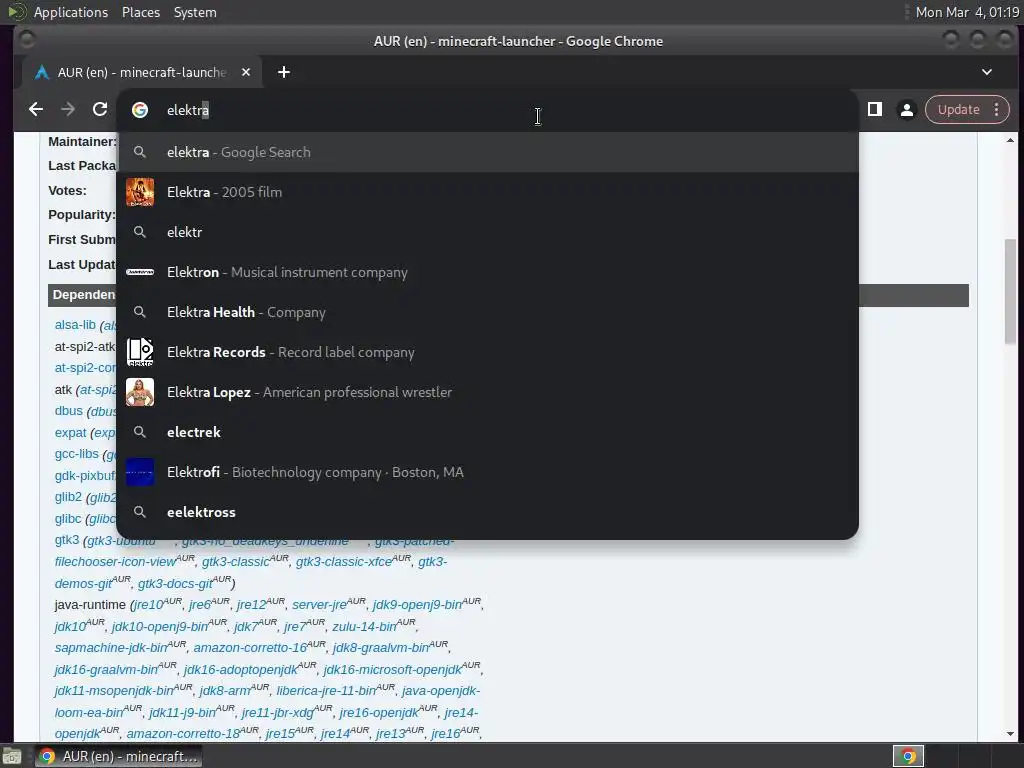Click the window menu button in title bar
Image resolution: width=1024 pixels, height=768 pixels.
(x=27, y=40)
